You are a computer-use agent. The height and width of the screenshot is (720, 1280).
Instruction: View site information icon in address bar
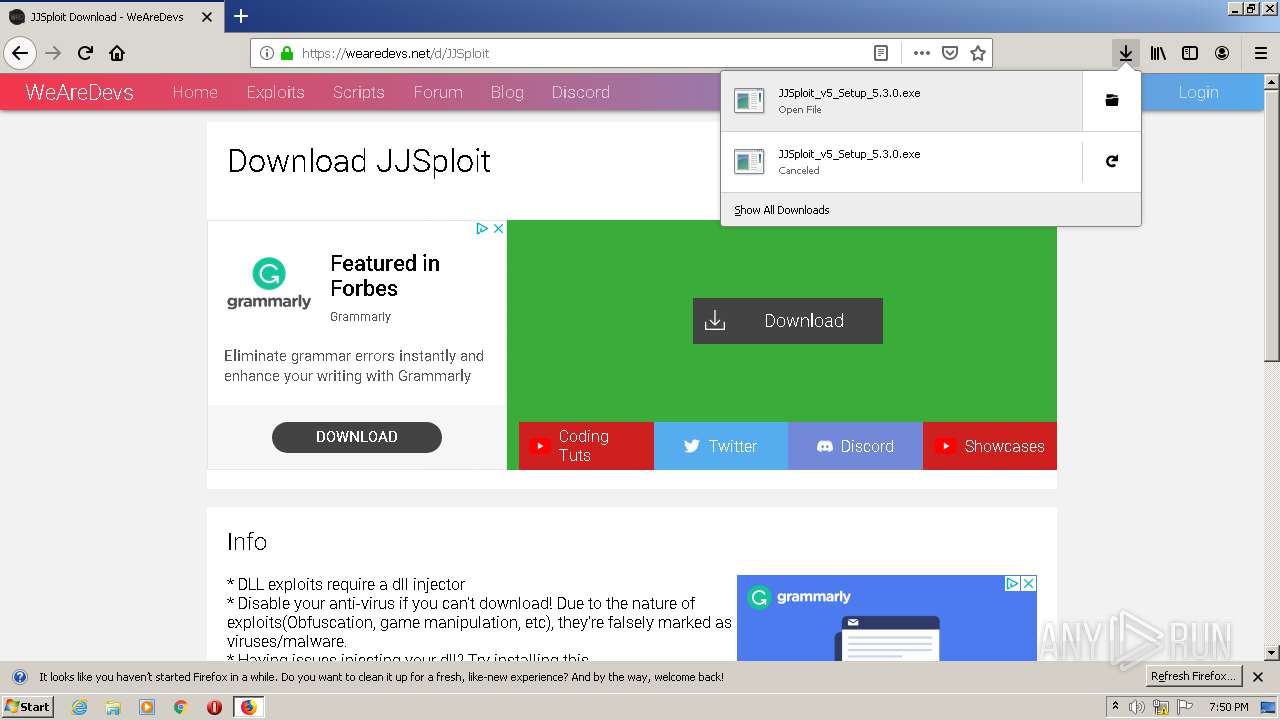click(x=267, y=53)
